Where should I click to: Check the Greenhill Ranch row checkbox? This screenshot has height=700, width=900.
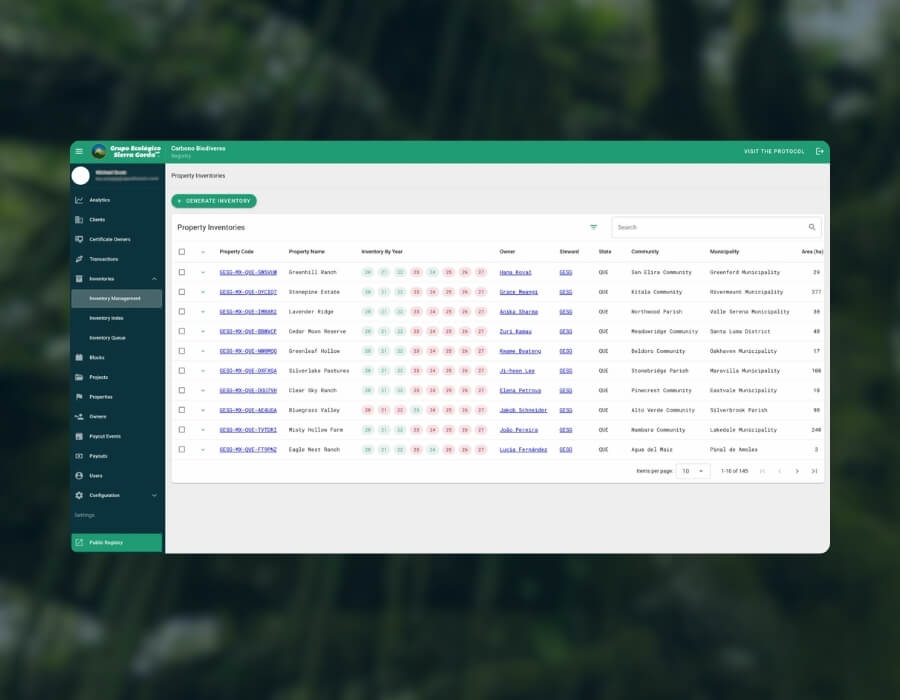[182, 273]
